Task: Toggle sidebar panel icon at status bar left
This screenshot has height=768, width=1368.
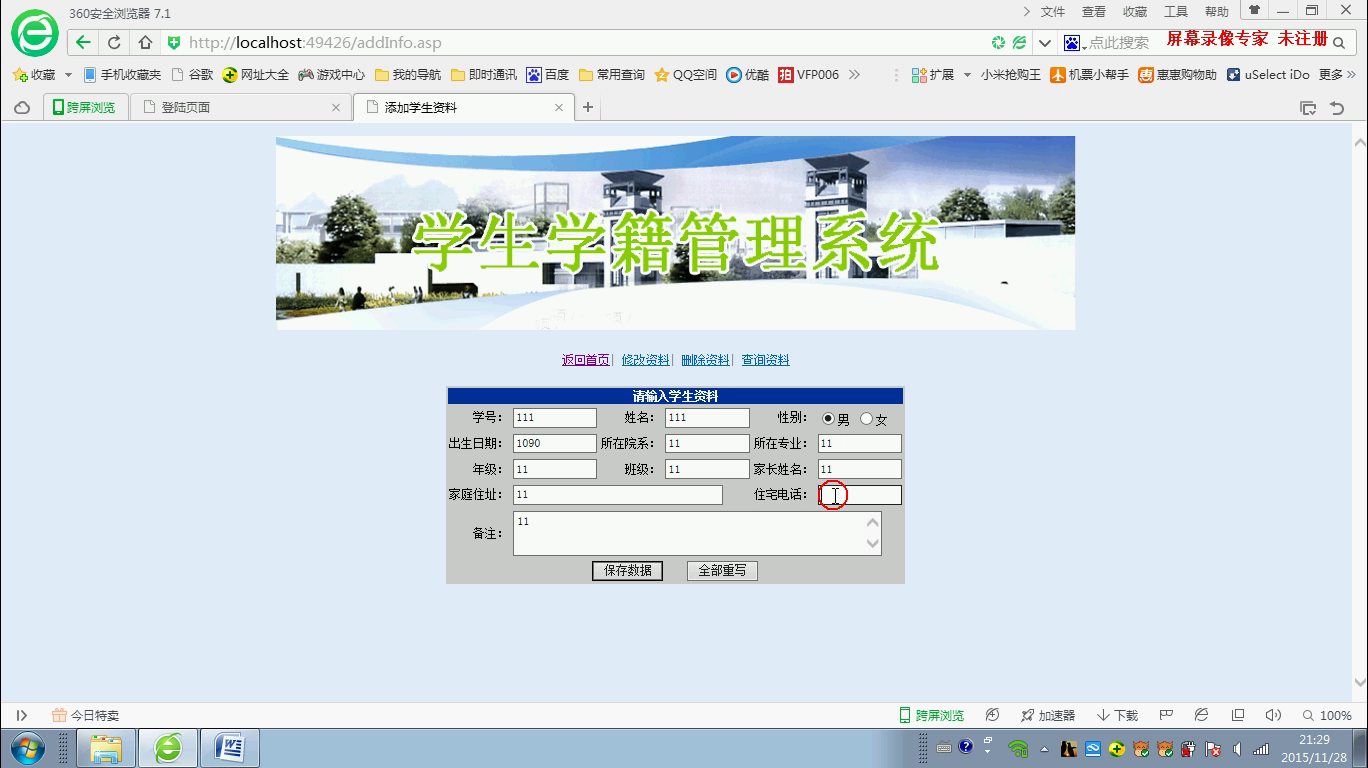Action: click(x=21, y=715)
